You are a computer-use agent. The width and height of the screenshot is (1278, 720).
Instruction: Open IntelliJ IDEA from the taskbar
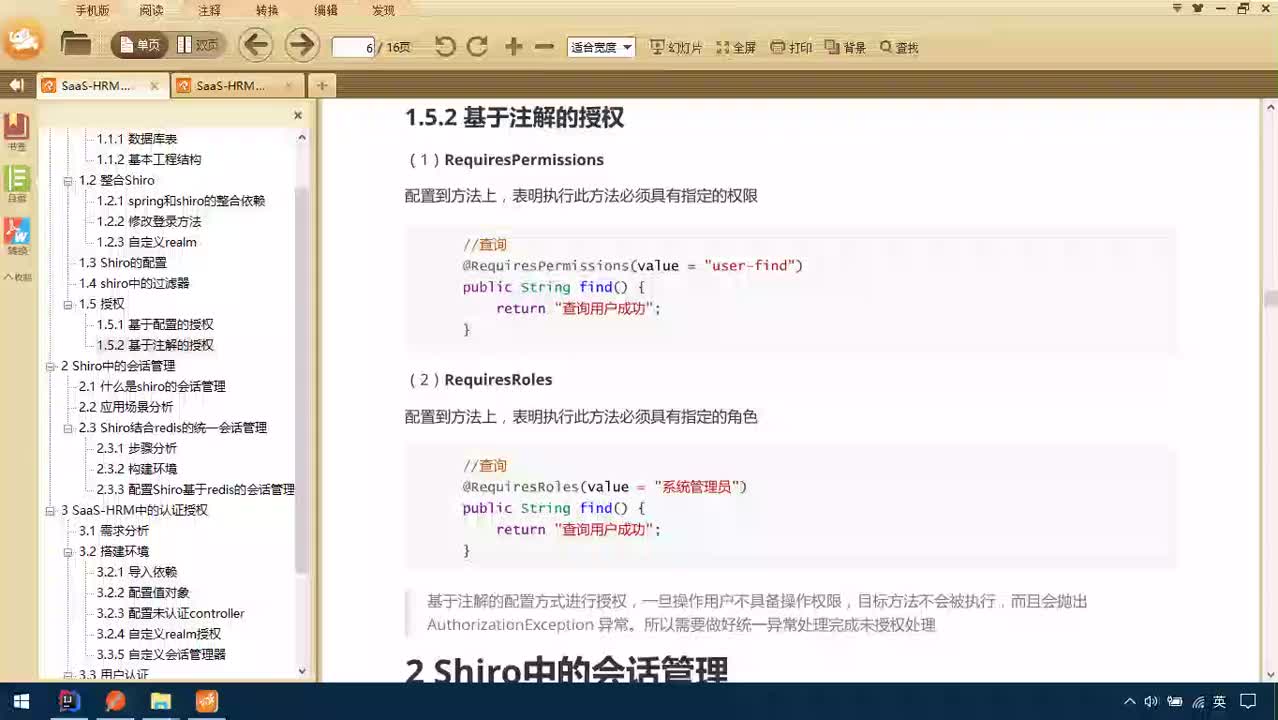69,701
